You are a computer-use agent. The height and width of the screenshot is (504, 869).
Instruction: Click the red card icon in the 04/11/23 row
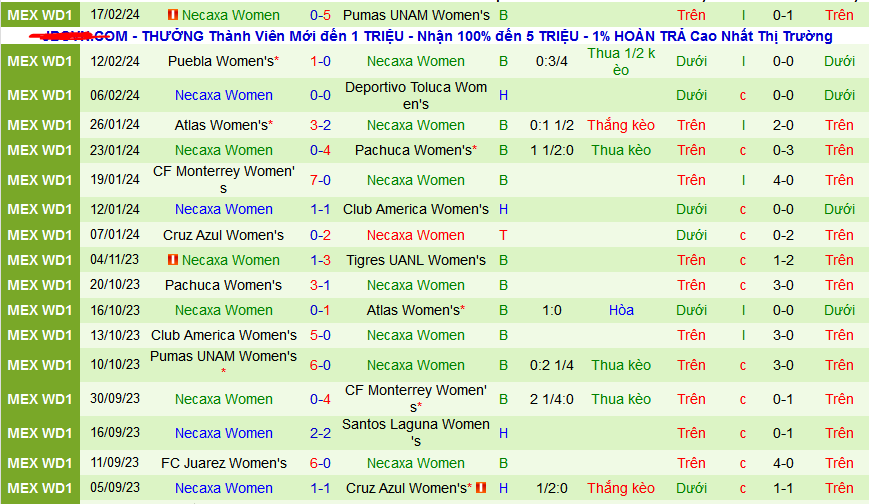[x=172, y=260]
